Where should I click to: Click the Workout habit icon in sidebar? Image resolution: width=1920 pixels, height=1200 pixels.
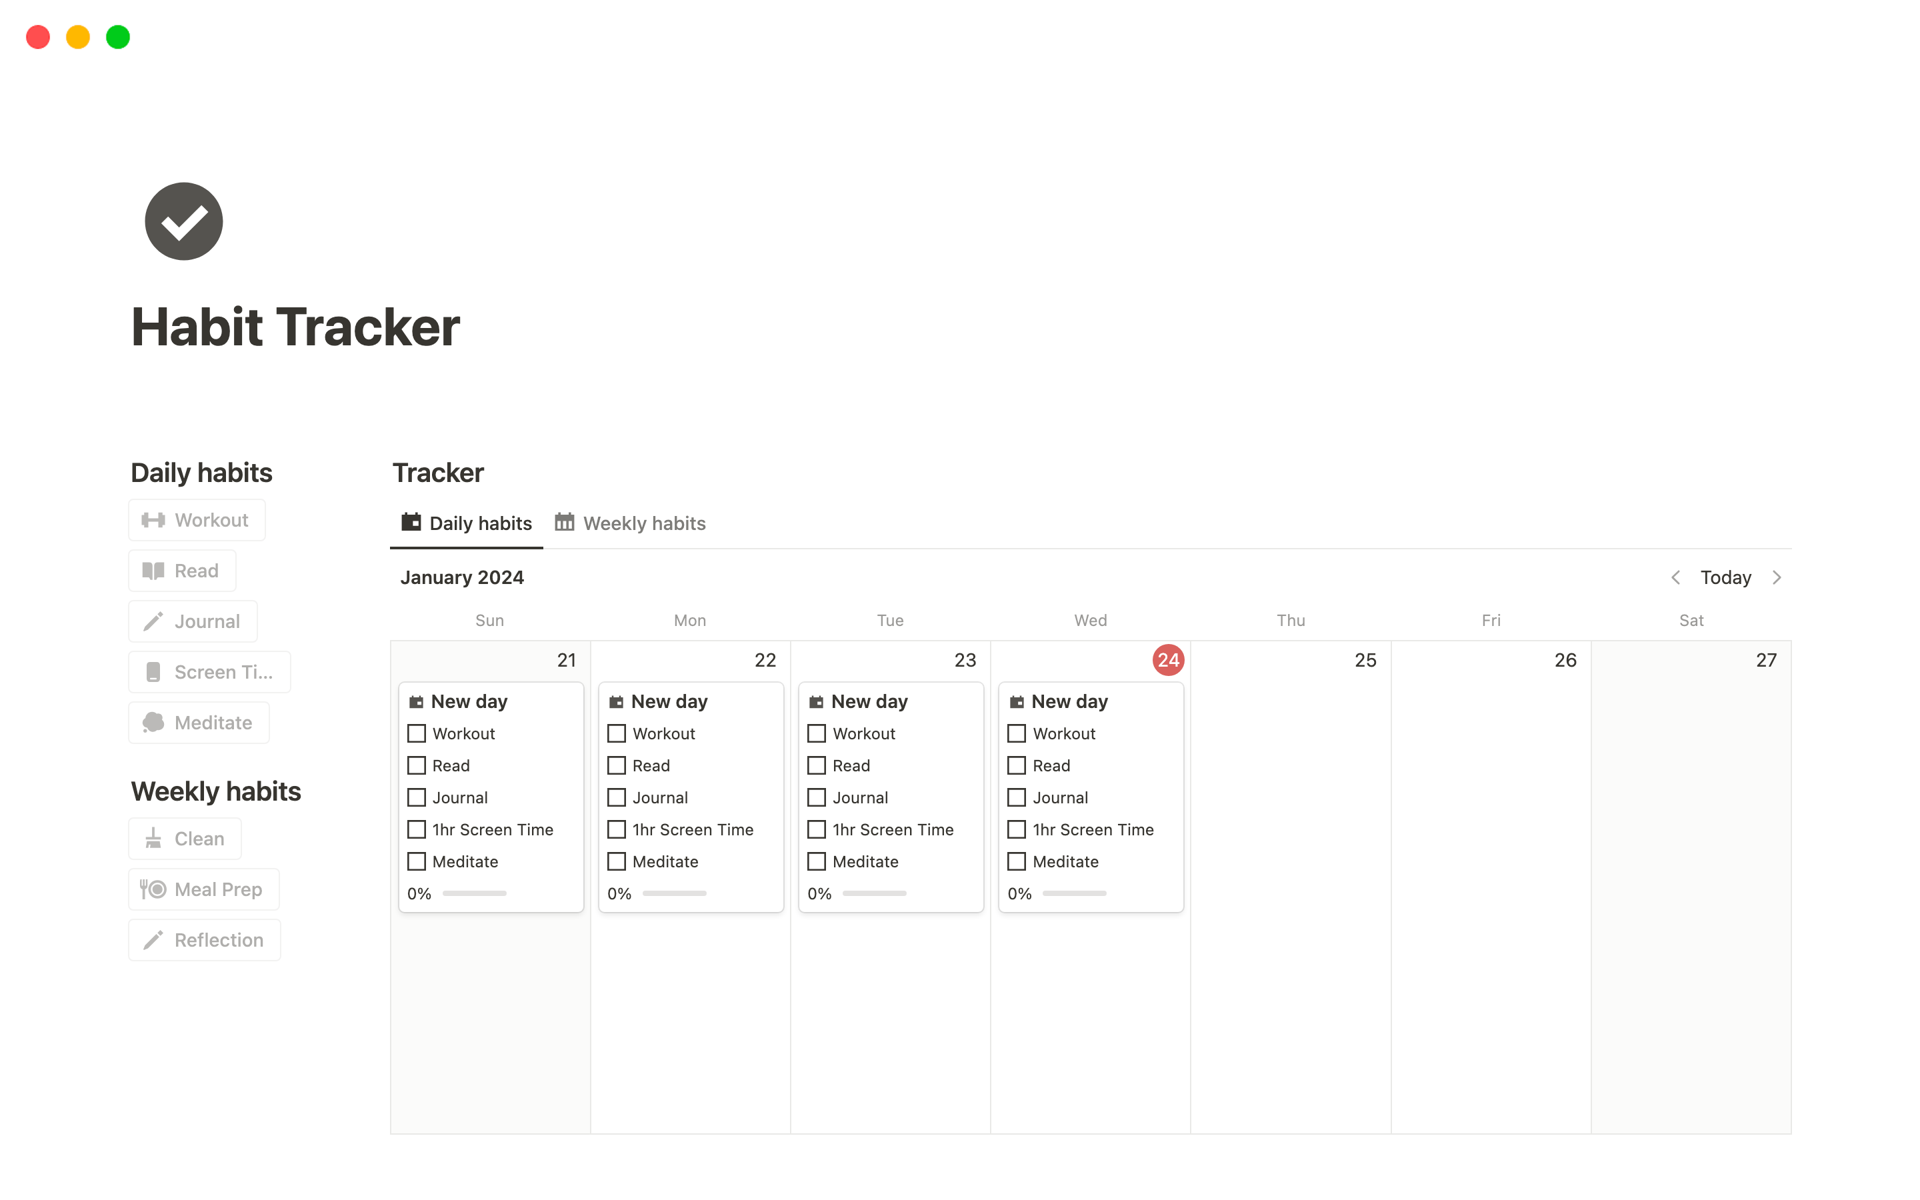tap(153, 520)
